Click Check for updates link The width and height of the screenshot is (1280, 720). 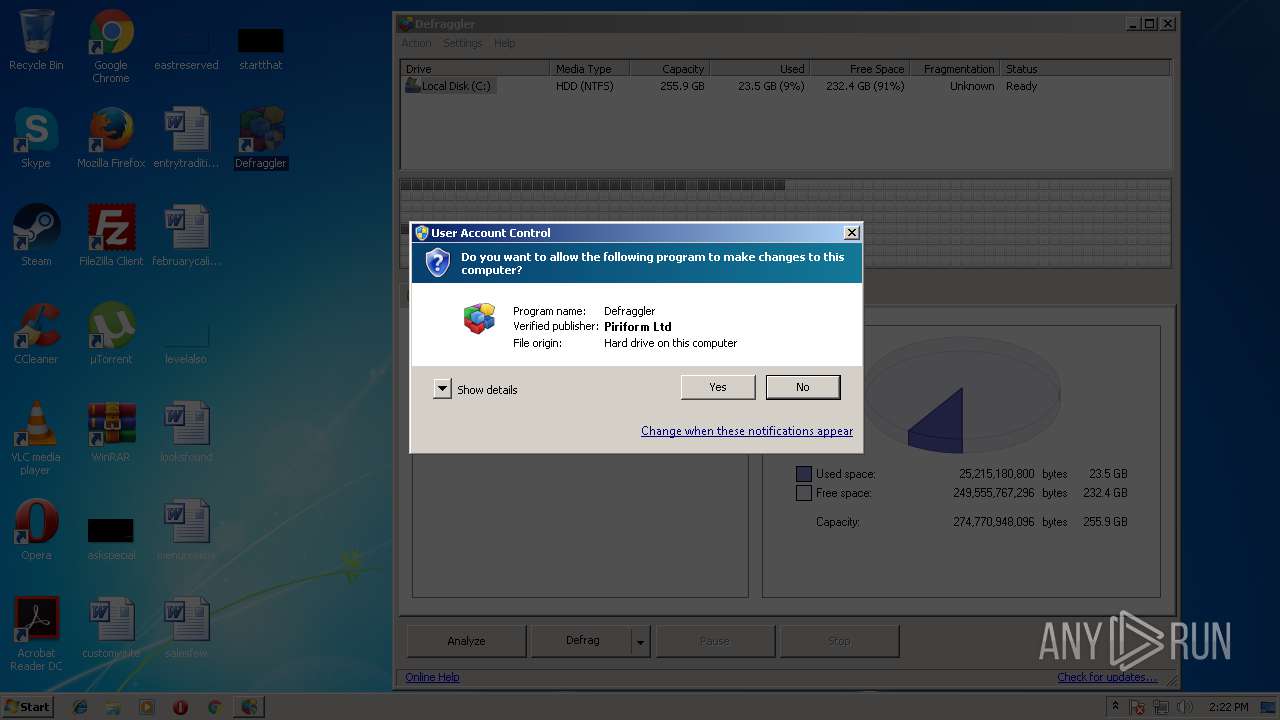click(1107, 677)
